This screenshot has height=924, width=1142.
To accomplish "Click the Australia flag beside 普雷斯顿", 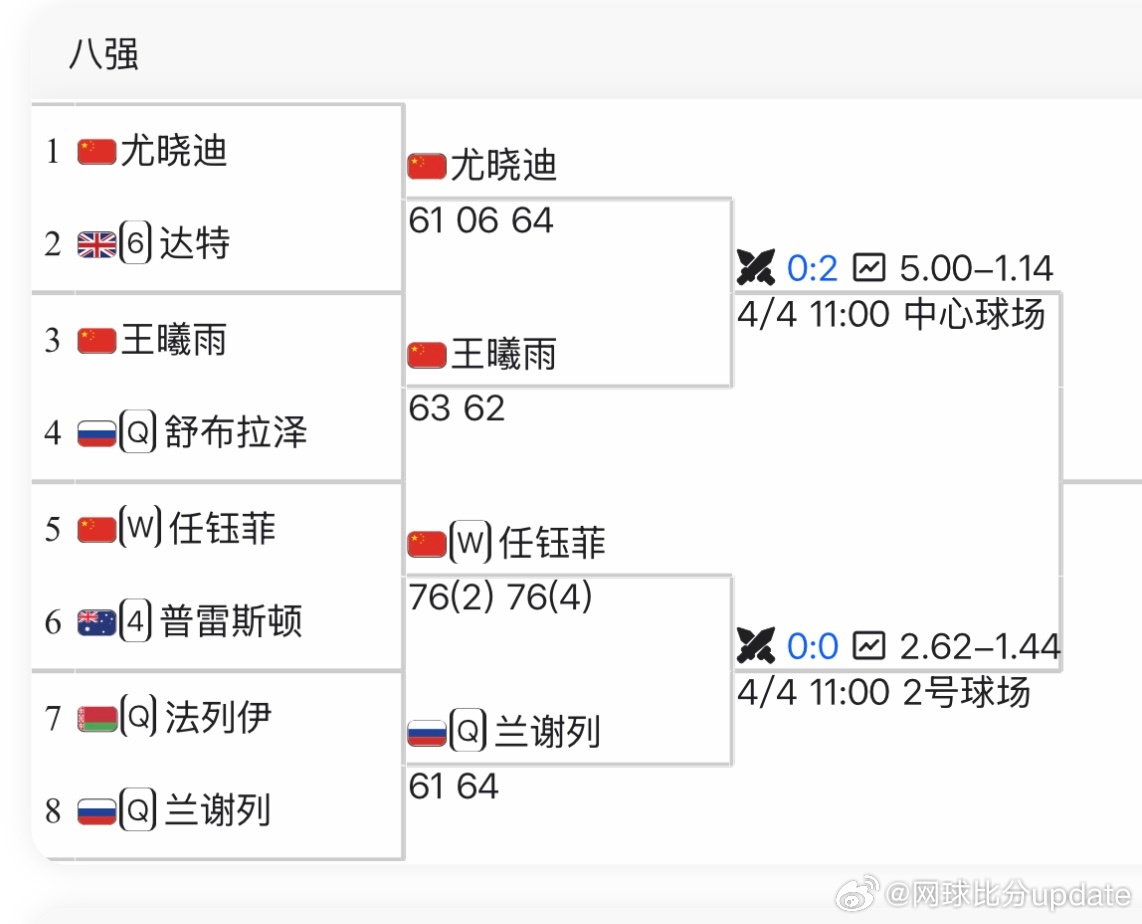I will [95, 621].
